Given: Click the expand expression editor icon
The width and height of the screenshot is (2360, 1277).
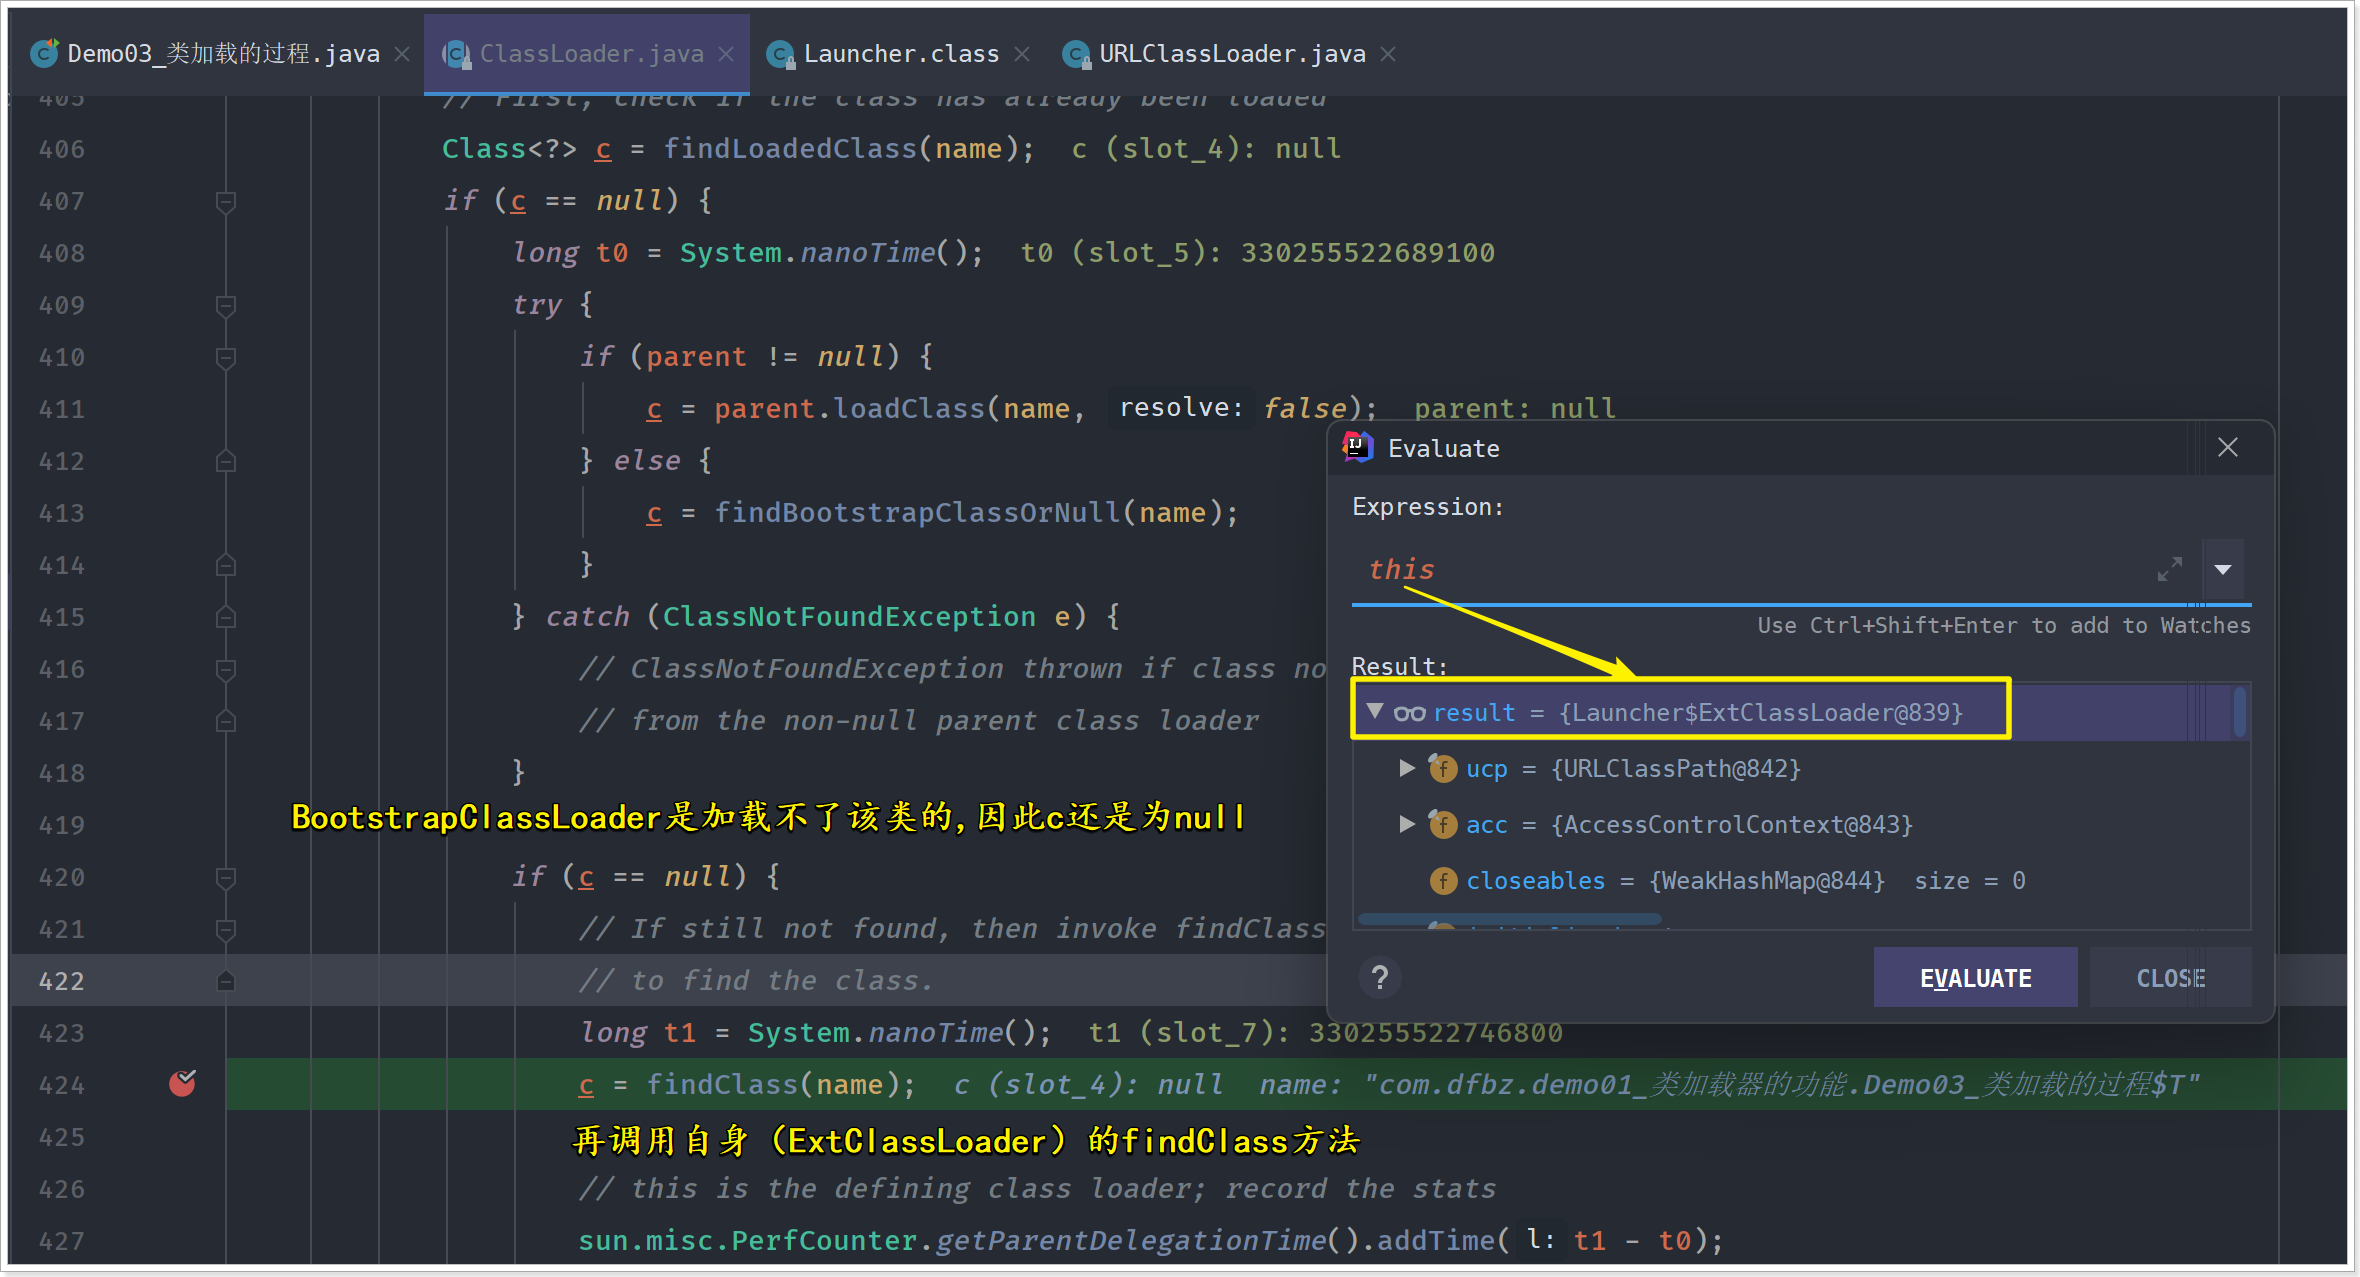Looking at the screenshot, I should pyautogui.click(x=2169, y=569).
